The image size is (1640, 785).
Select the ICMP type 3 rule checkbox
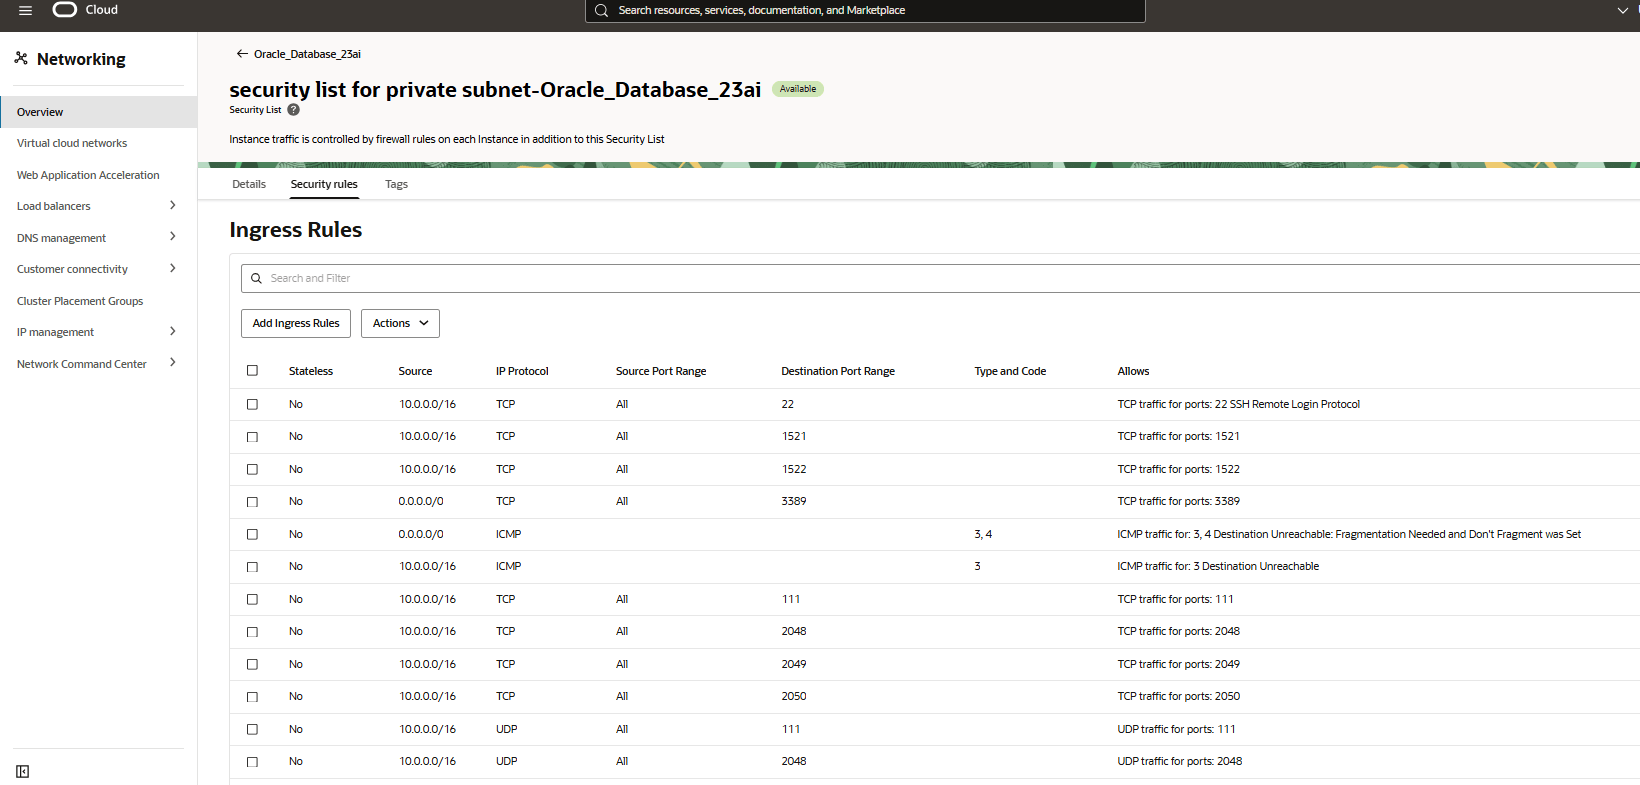(x=252, y=567)
